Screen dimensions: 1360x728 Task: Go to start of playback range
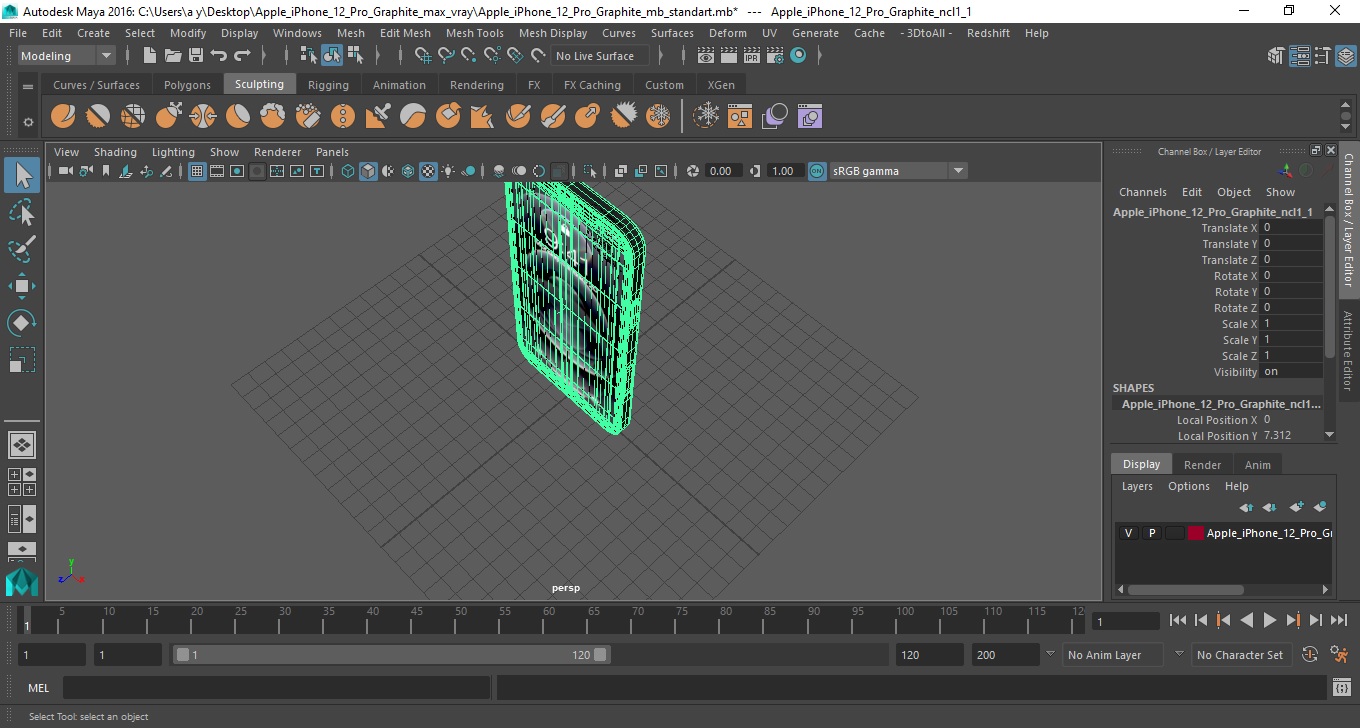click(1178, 621)
